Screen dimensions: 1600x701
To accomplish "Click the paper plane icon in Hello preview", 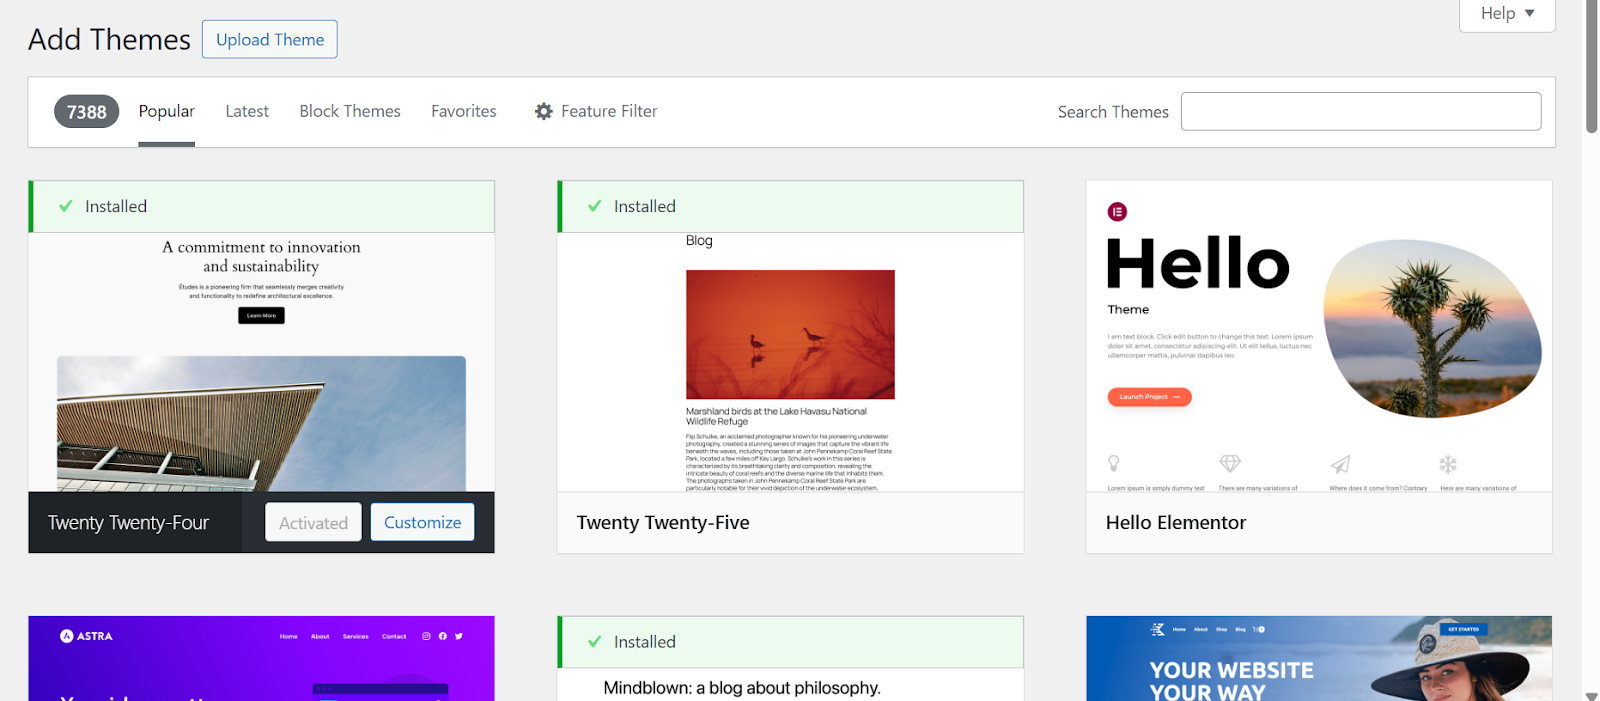I will coord(1341,464).
